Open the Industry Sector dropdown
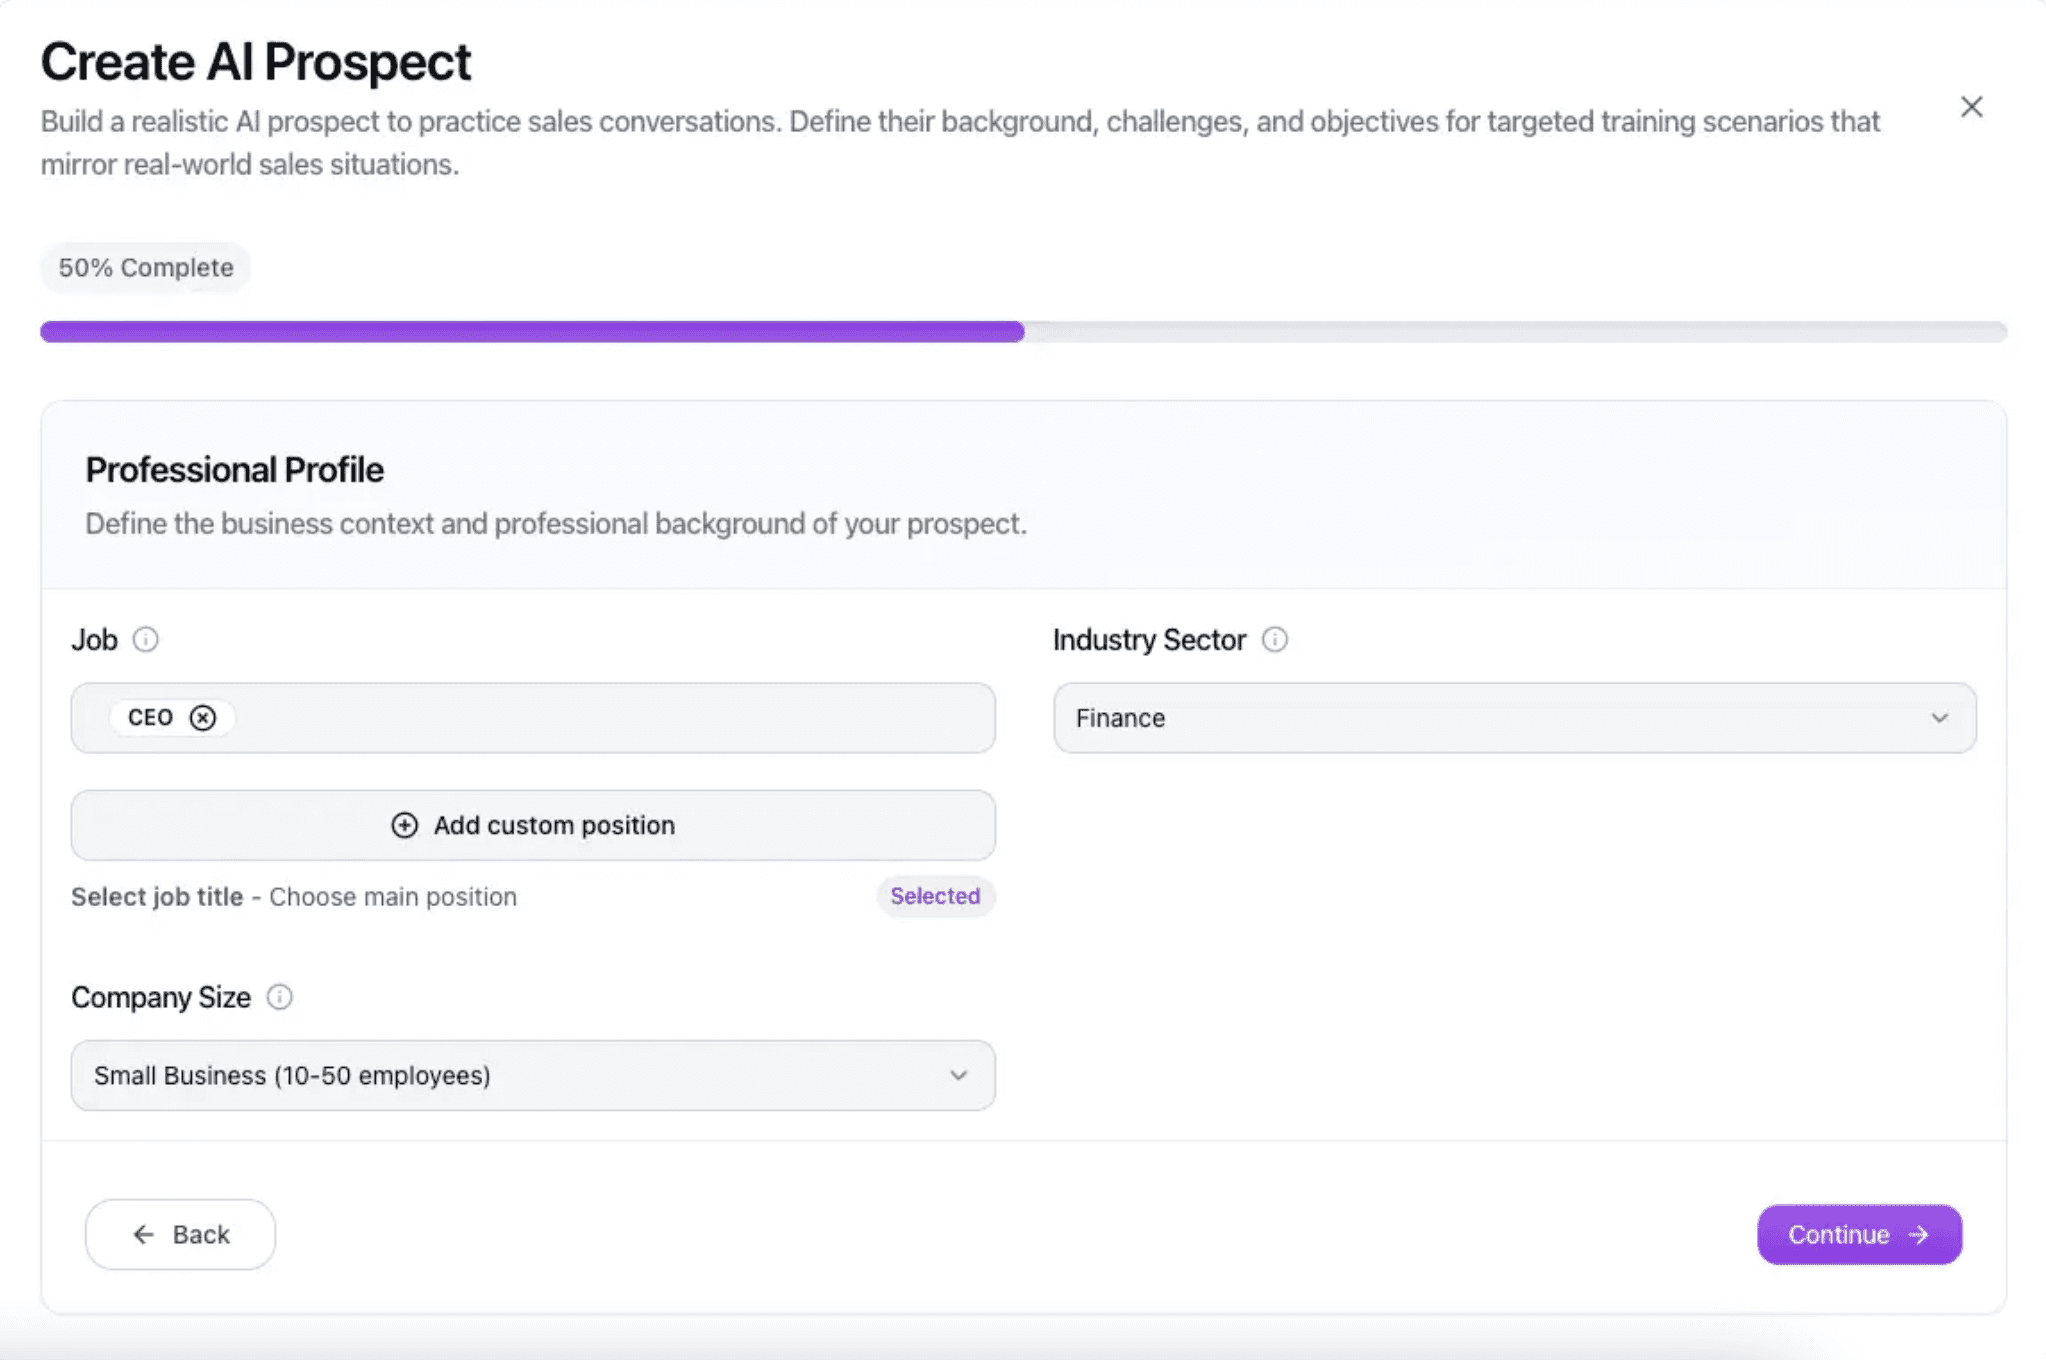The image size is (2046, 1360). (1513, 717)
